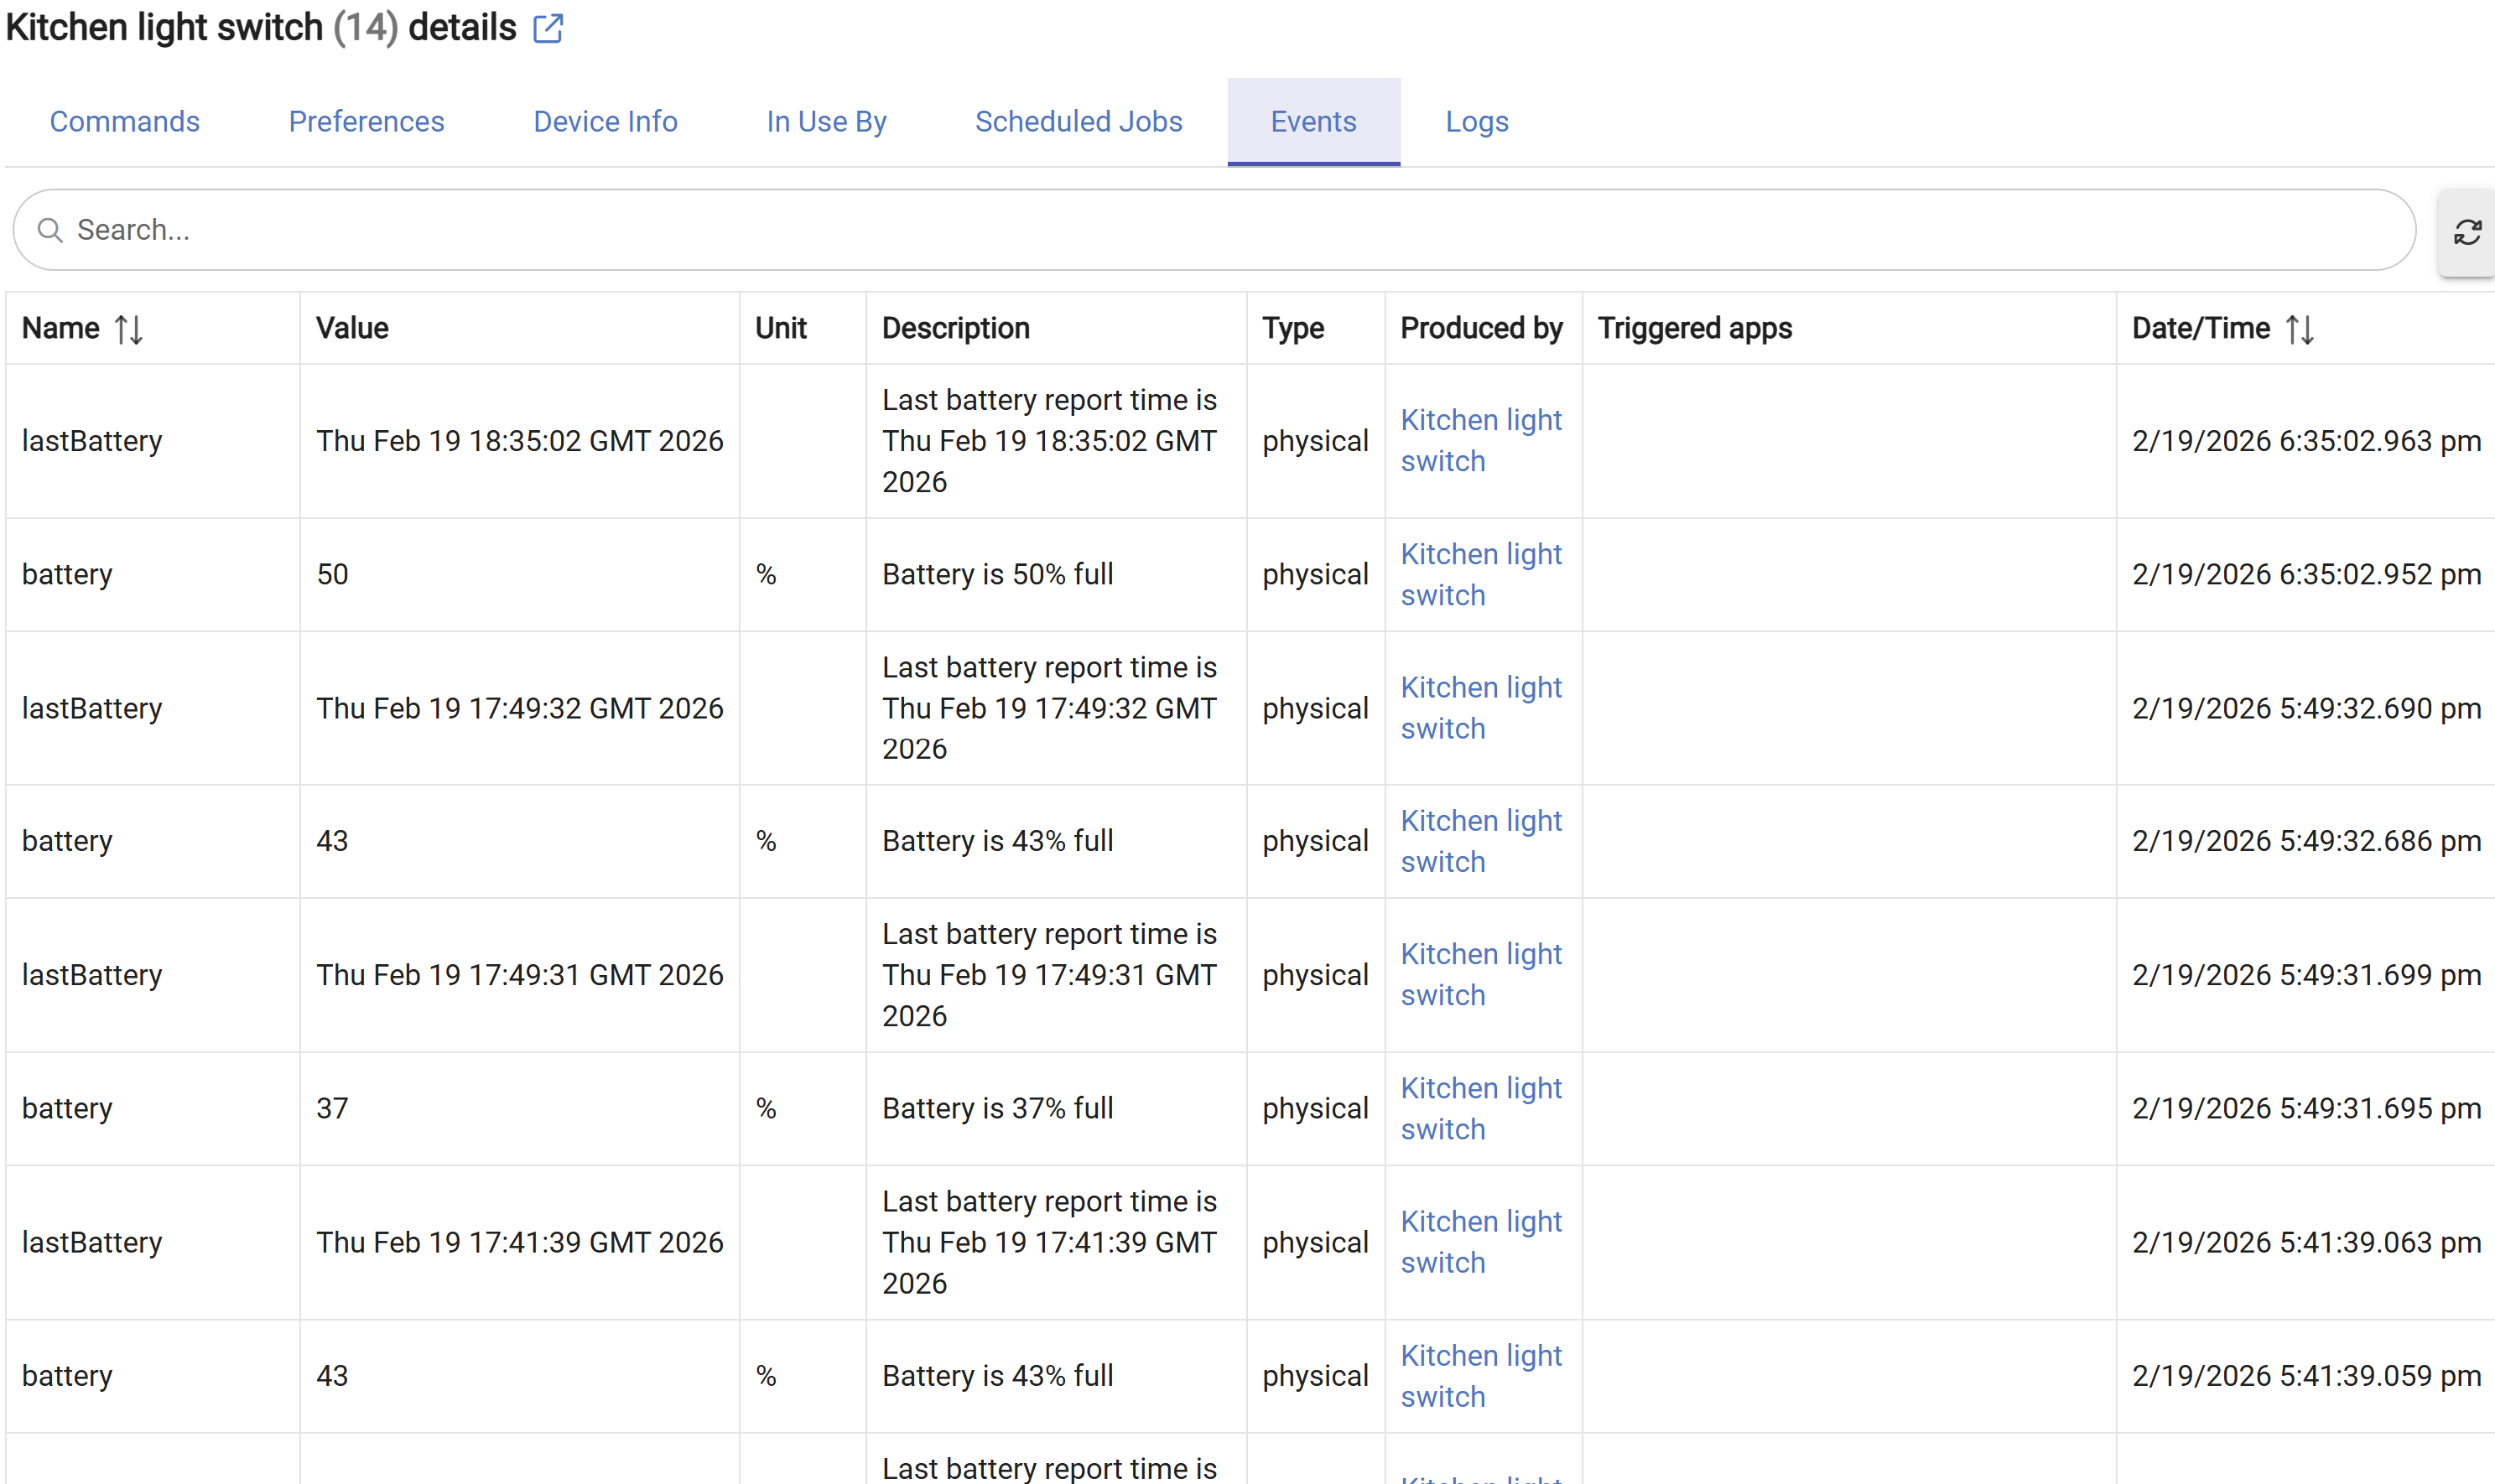The width and height of the screenshot is (2495, 1484).
Task: Sort by Name column arrows
Action: tap(128, 329)
